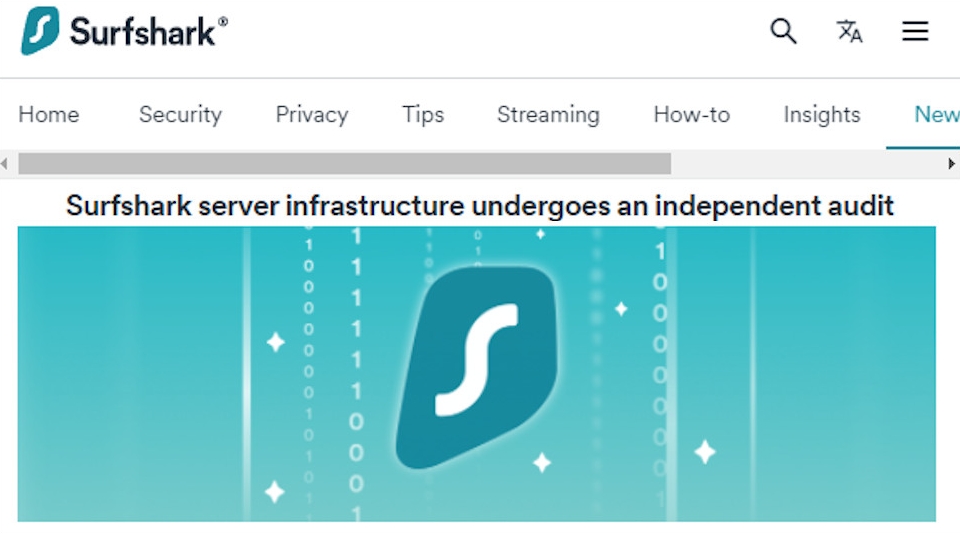Click the gray horizontal scrollbar thumb

[x=344, y=163]
